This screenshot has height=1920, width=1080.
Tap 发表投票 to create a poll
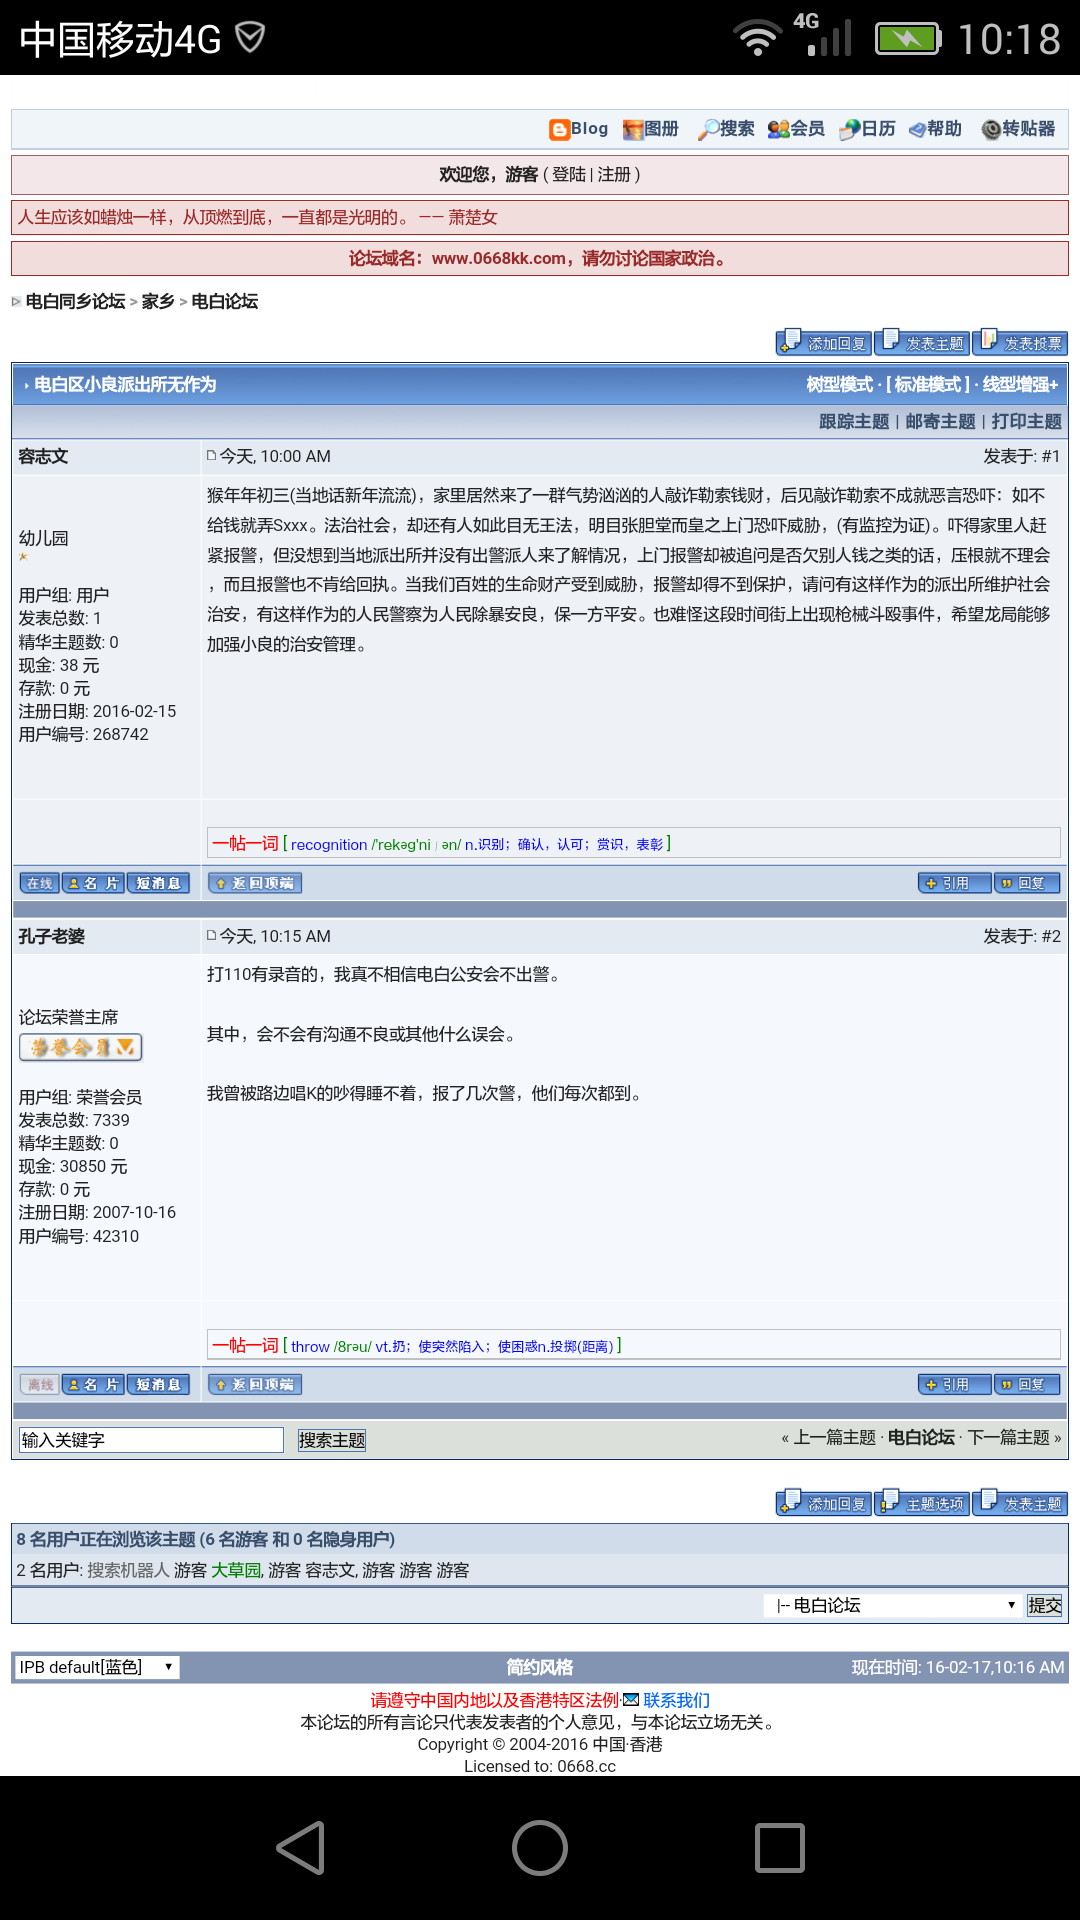(1021, 343)
